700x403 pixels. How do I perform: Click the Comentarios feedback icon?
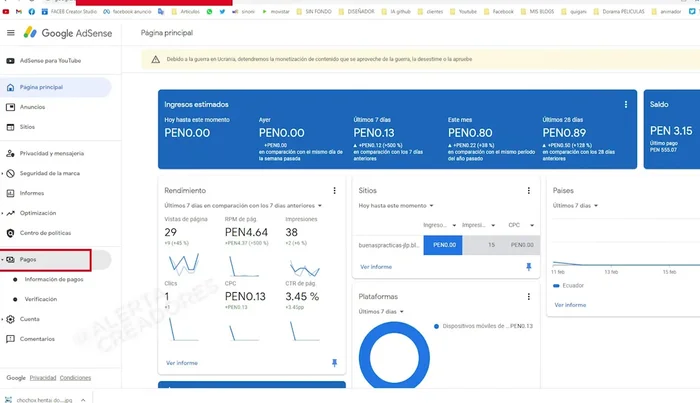click(x=10, y=339)
